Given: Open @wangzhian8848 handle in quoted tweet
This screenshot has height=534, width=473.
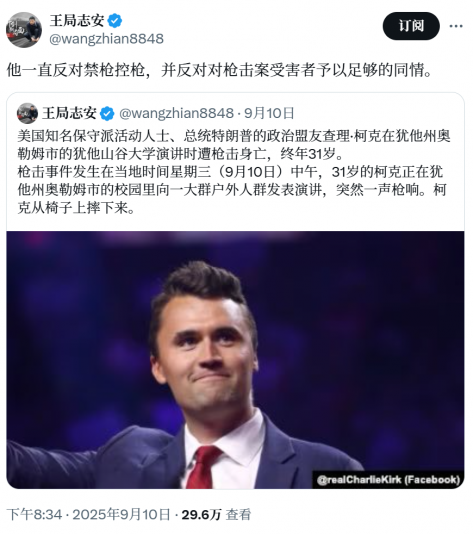Looking at the screenshot, I should (x=176, y=113).
